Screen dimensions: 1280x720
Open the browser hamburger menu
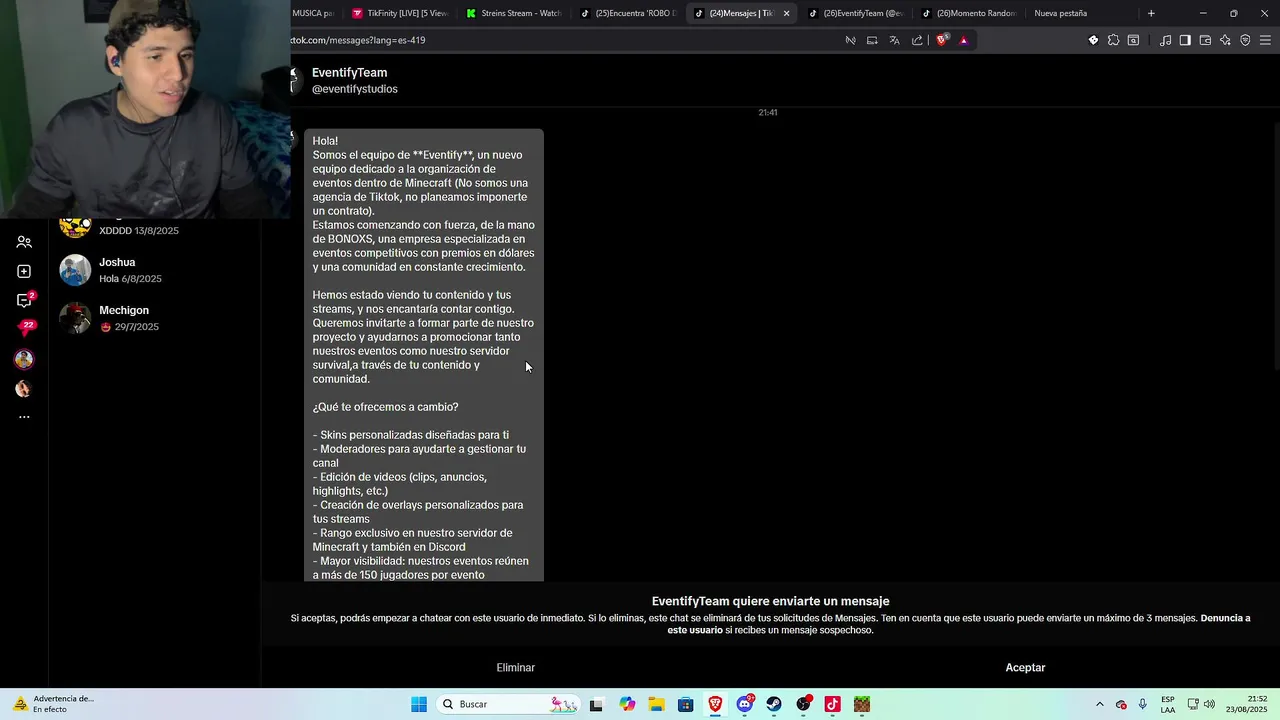click(1265, 40)
